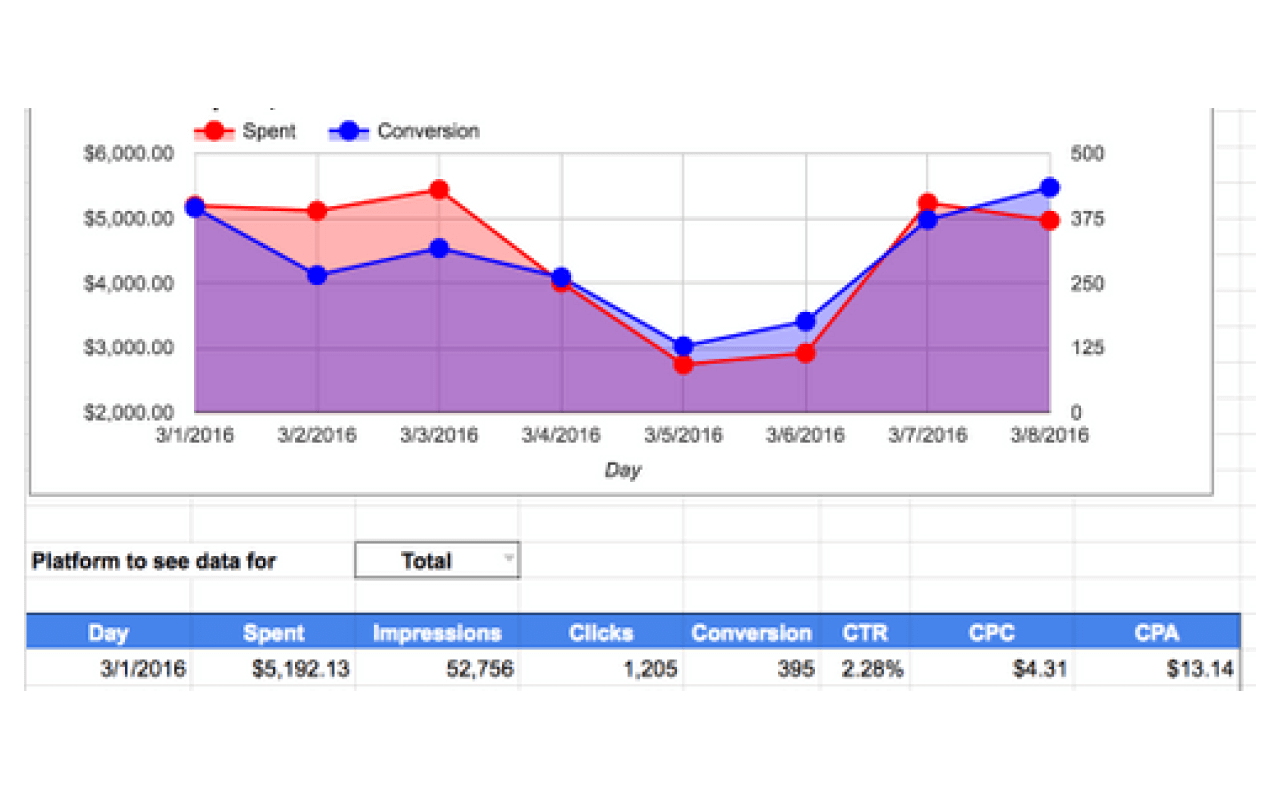Select the Day column header
Screen dimensions: 1280x800
(x=108, y=633)
